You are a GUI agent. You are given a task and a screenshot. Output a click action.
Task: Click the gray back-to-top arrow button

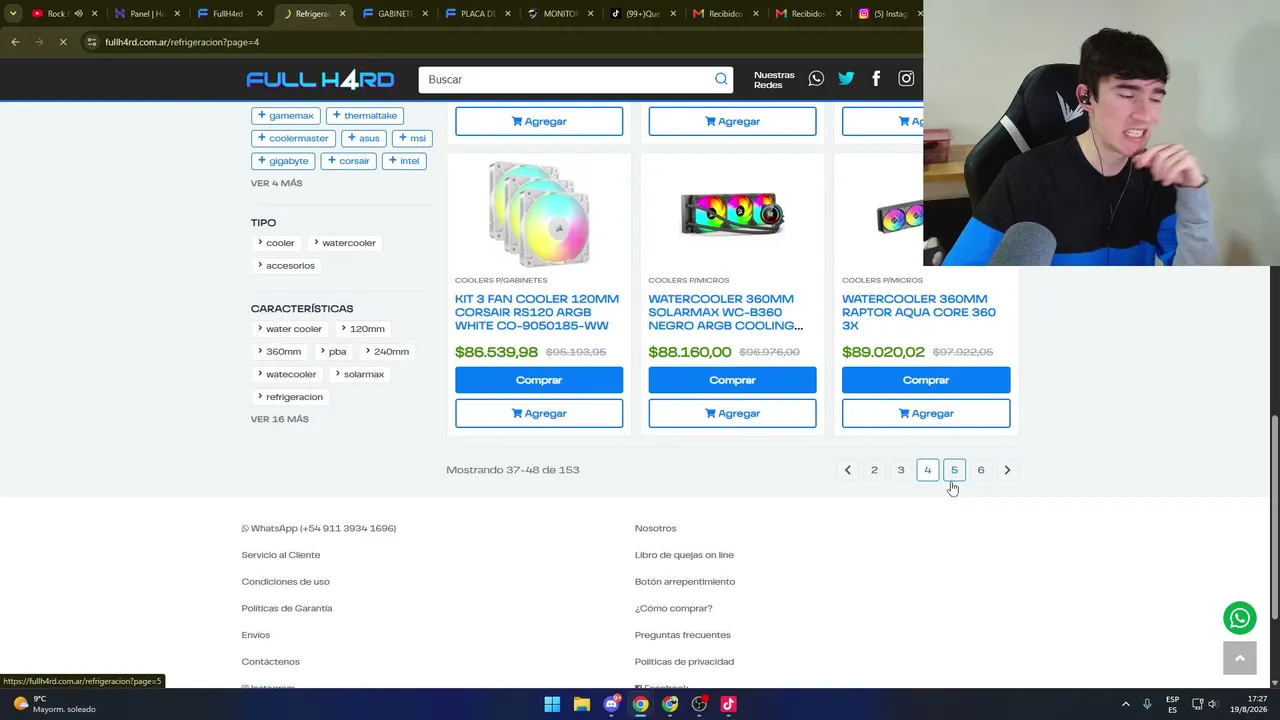pyautogui.click(x=1240, y=658)
